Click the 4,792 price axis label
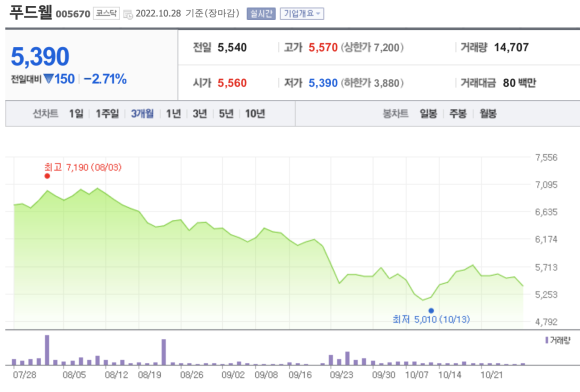 pyautogui.click(x=546, y=322)
